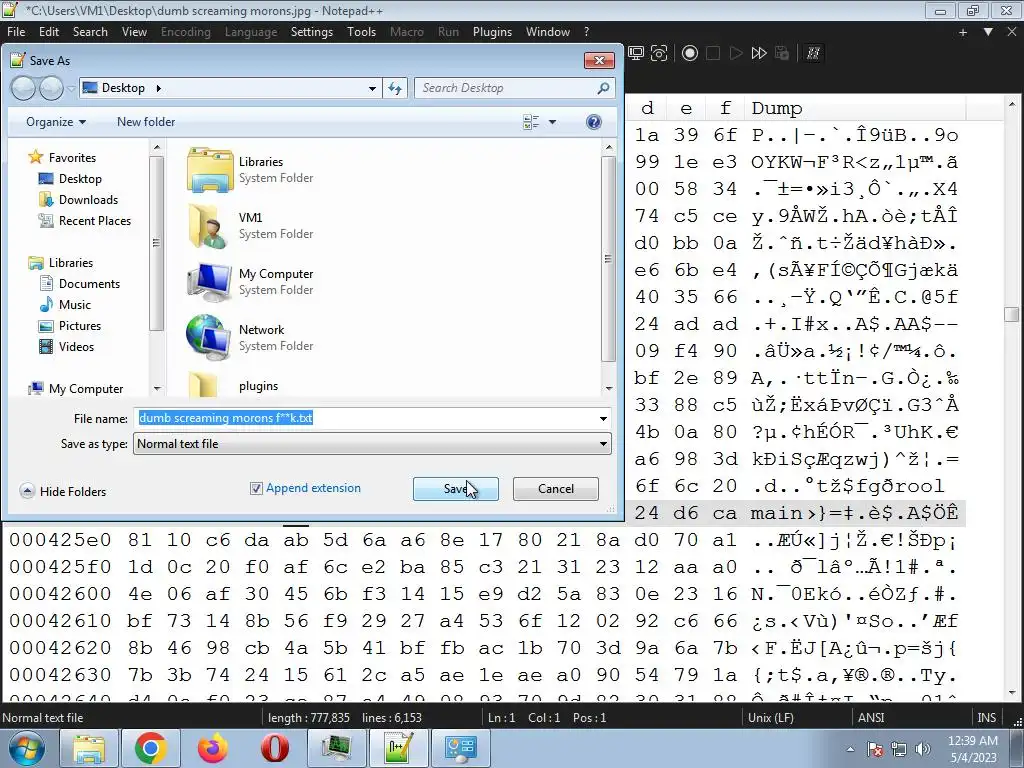Open the Search menu
The height and width of the screenshot is (768, 1024).
pyautogui.click(x=90, y=32)
